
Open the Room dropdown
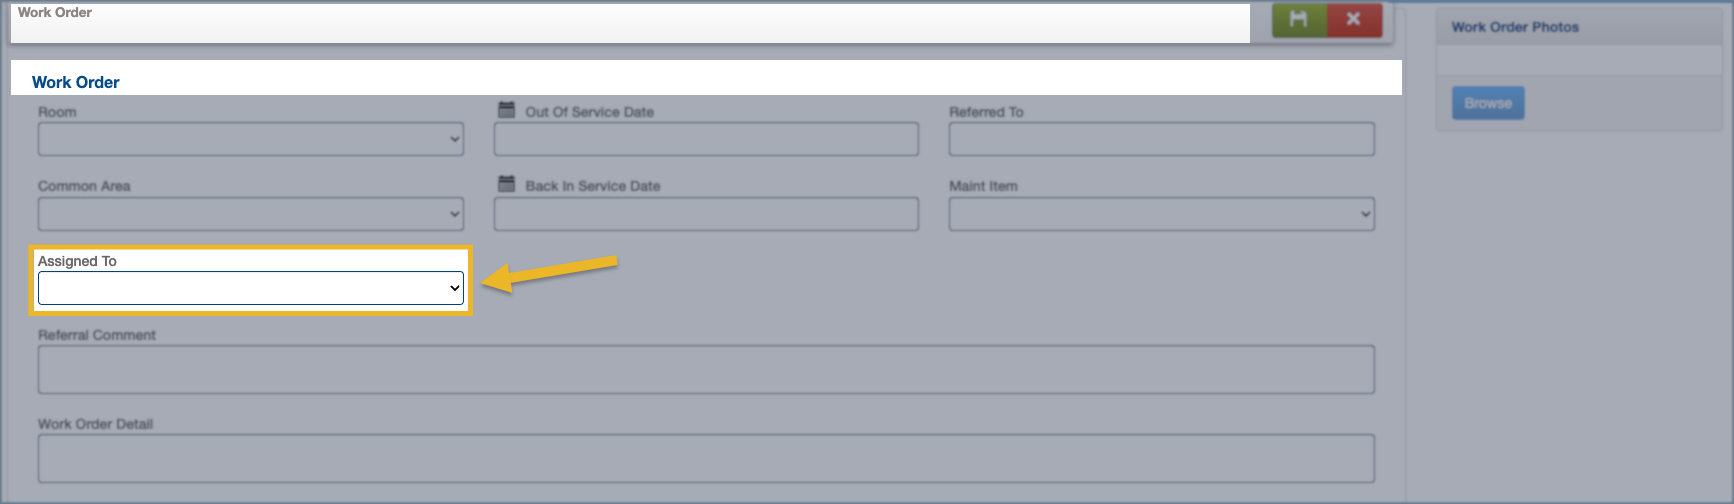tap(250, 139)
